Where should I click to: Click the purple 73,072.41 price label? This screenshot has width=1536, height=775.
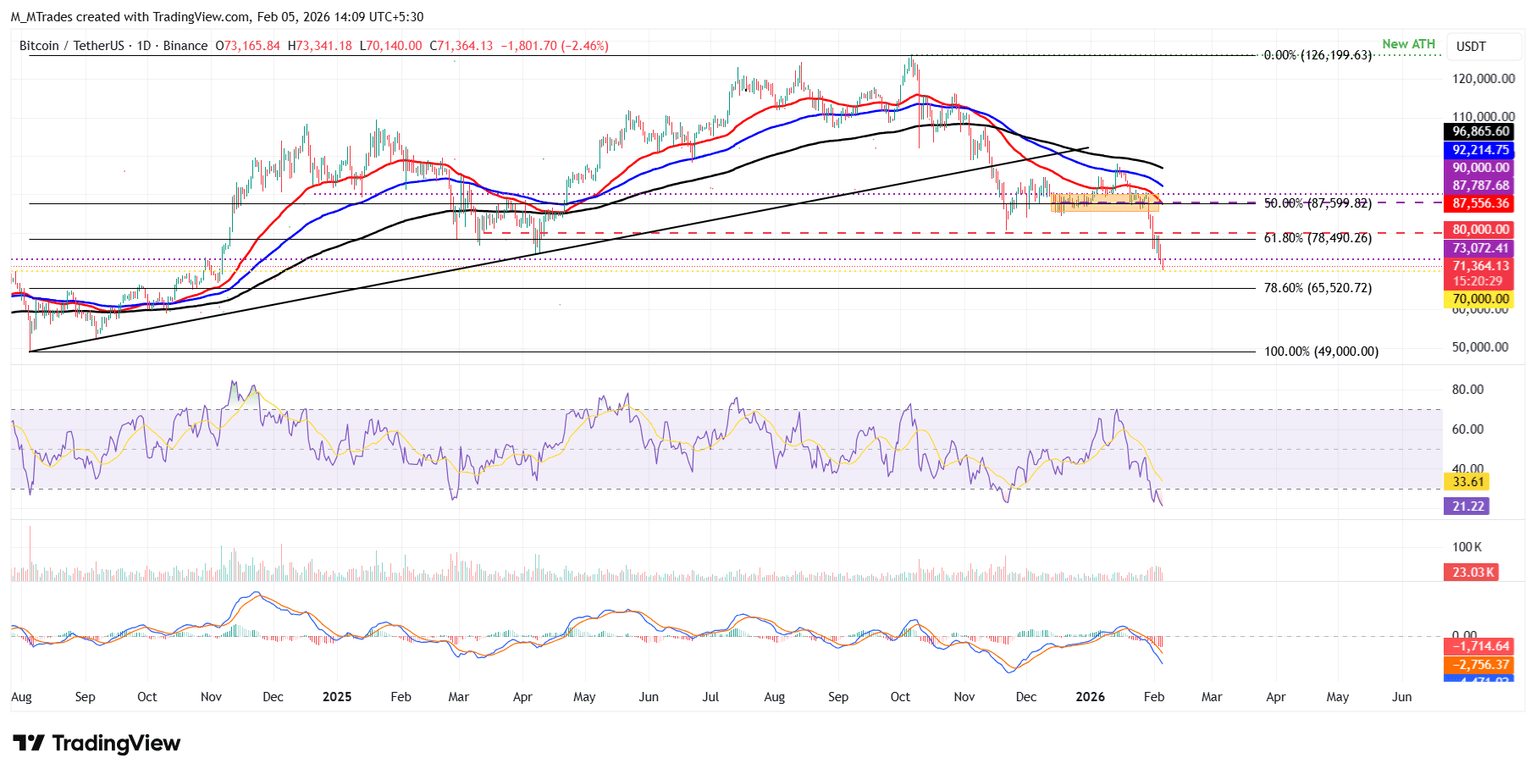tap(1478, 247)
